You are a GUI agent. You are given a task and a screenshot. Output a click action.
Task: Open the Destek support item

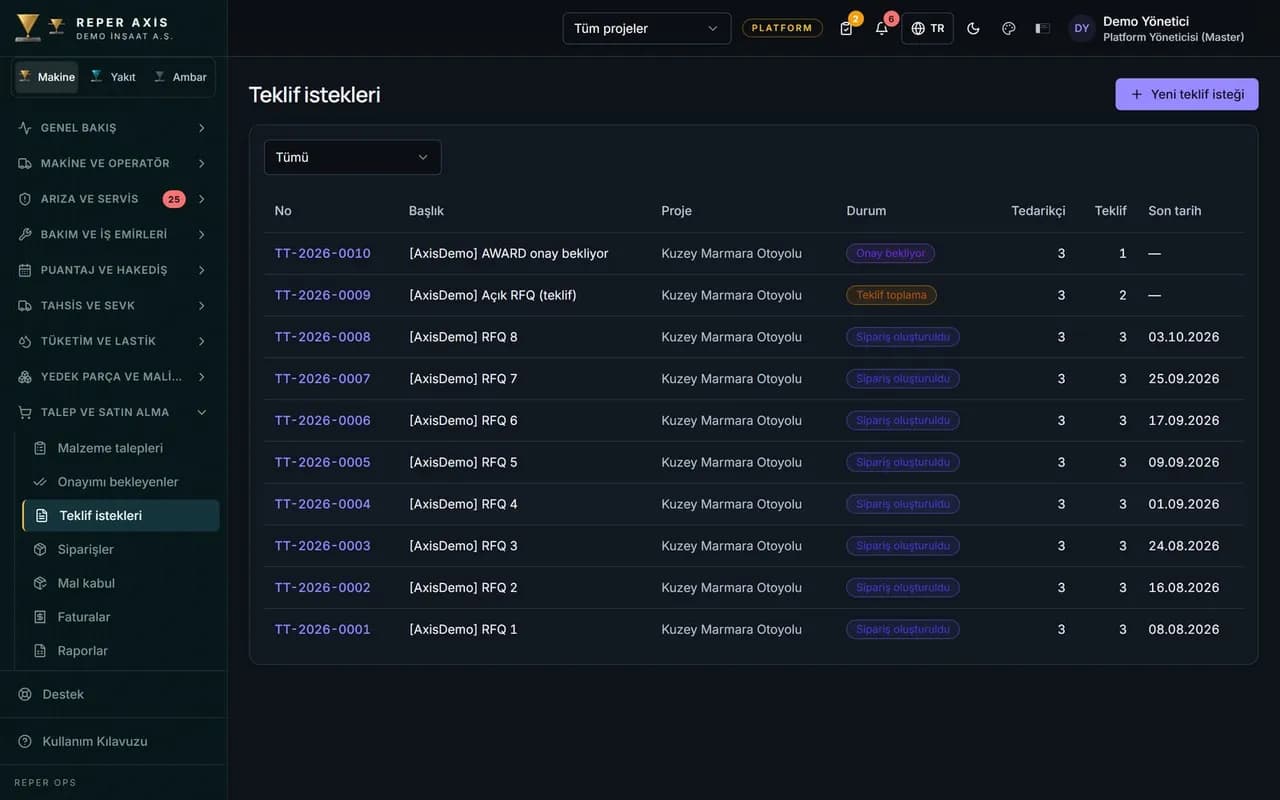[x=113, y=694]
